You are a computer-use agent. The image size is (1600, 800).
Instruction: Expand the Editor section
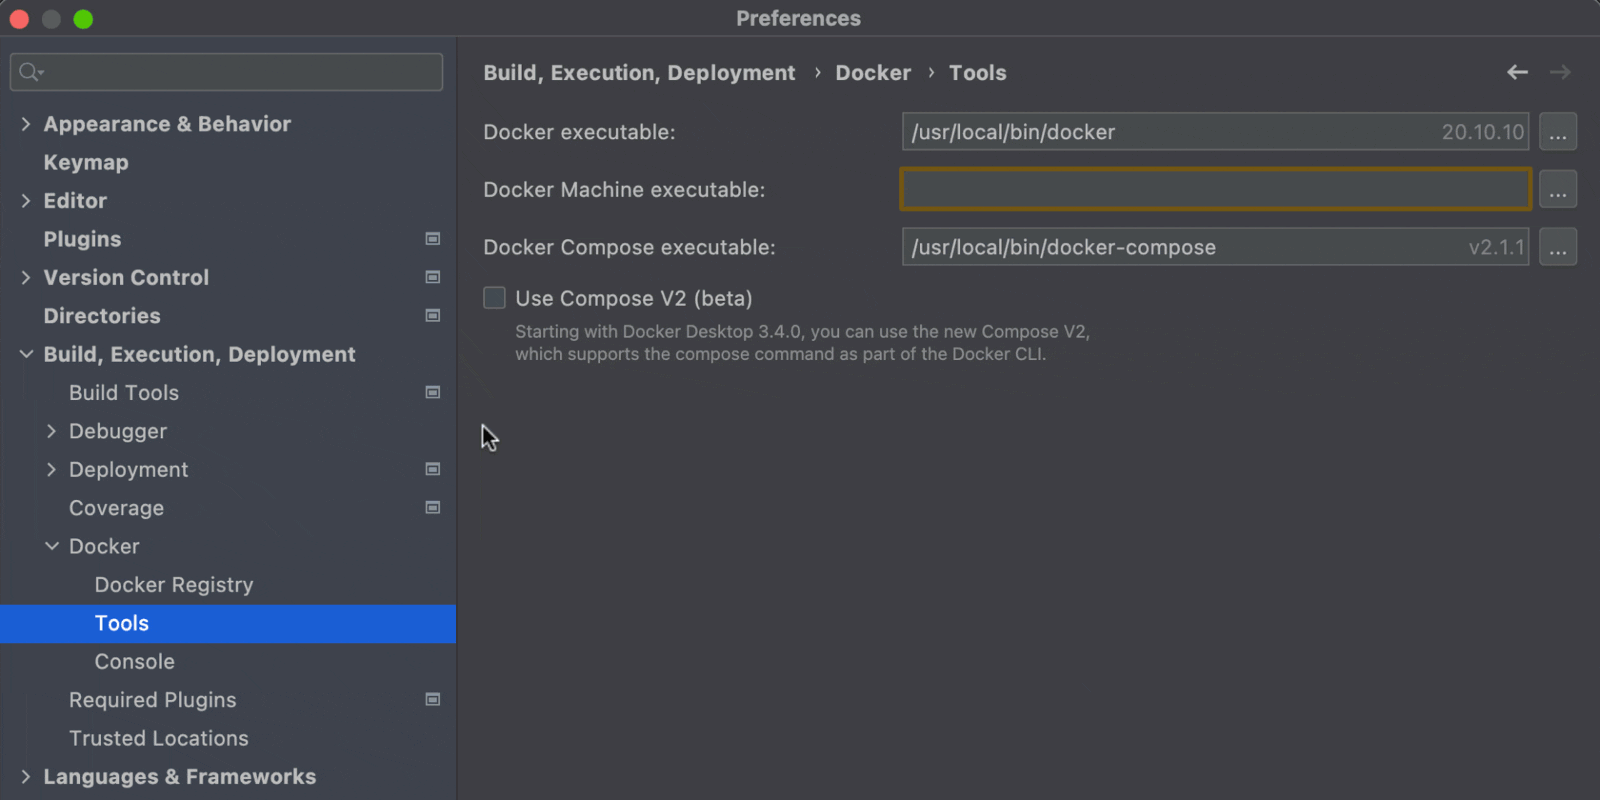click(26, 201)
